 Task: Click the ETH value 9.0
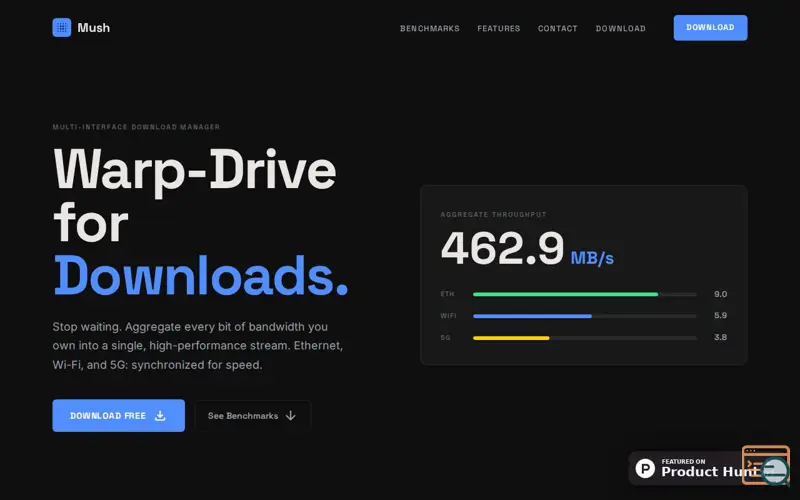(x=720, y=294)
